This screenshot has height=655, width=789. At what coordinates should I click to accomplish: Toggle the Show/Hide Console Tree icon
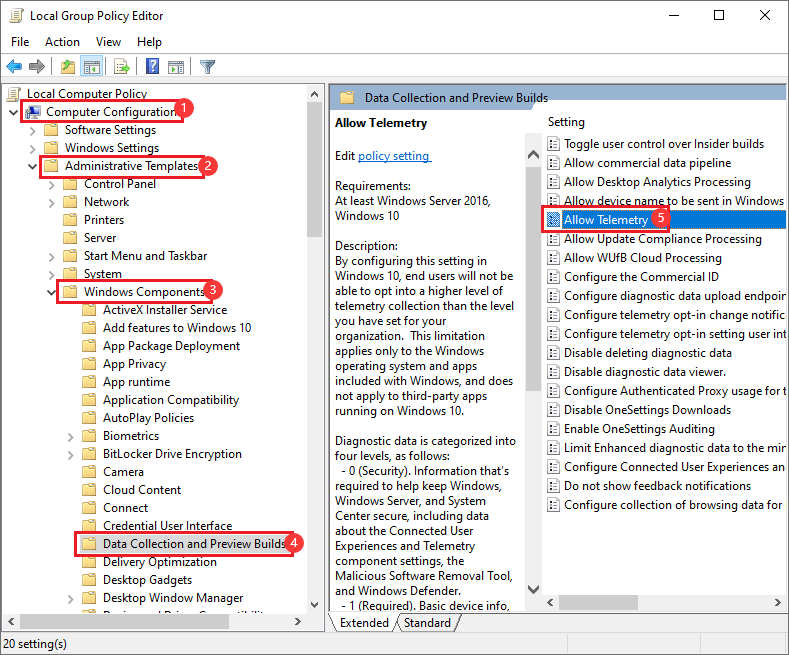point(91,67)
